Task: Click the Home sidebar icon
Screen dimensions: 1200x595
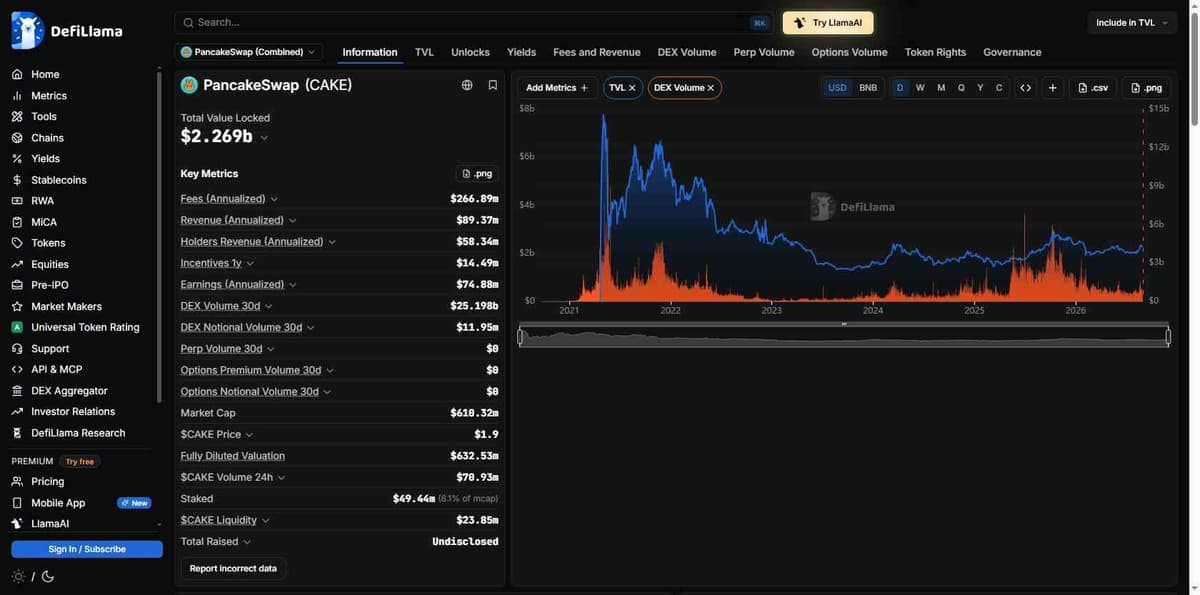Action: point(17,75)
